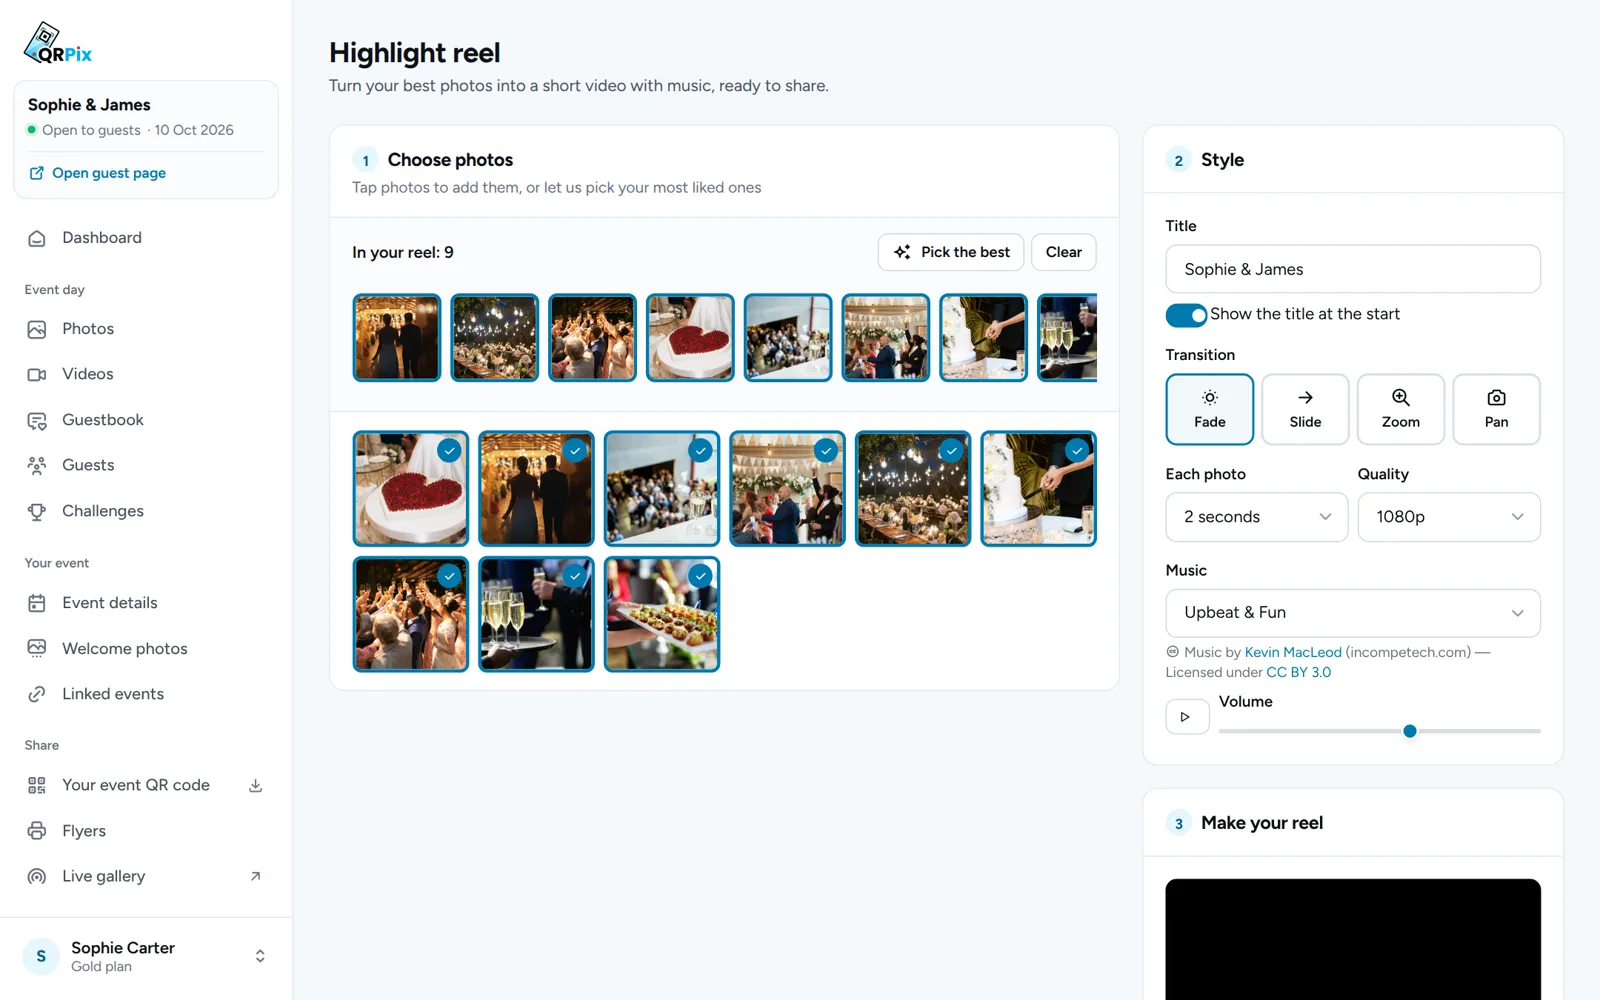This screenshot has height=1000, width=1600.
Task: Clear the reel selection
Action: (x=1064, y=252)
